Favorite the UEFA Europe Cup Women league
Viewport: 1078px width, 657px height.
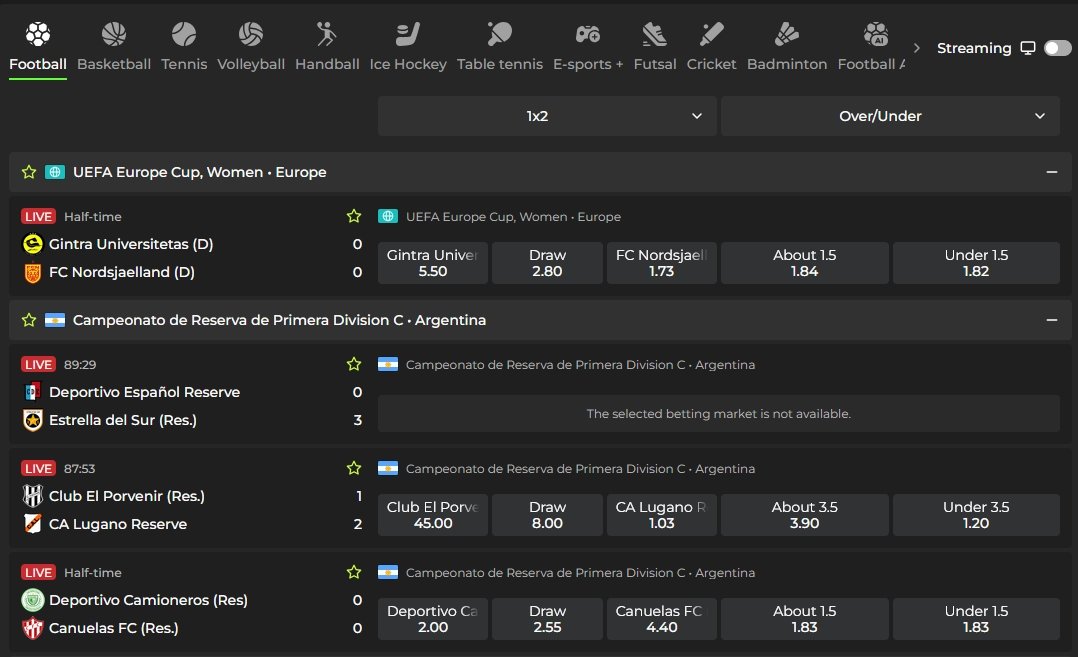coord(29,172)
